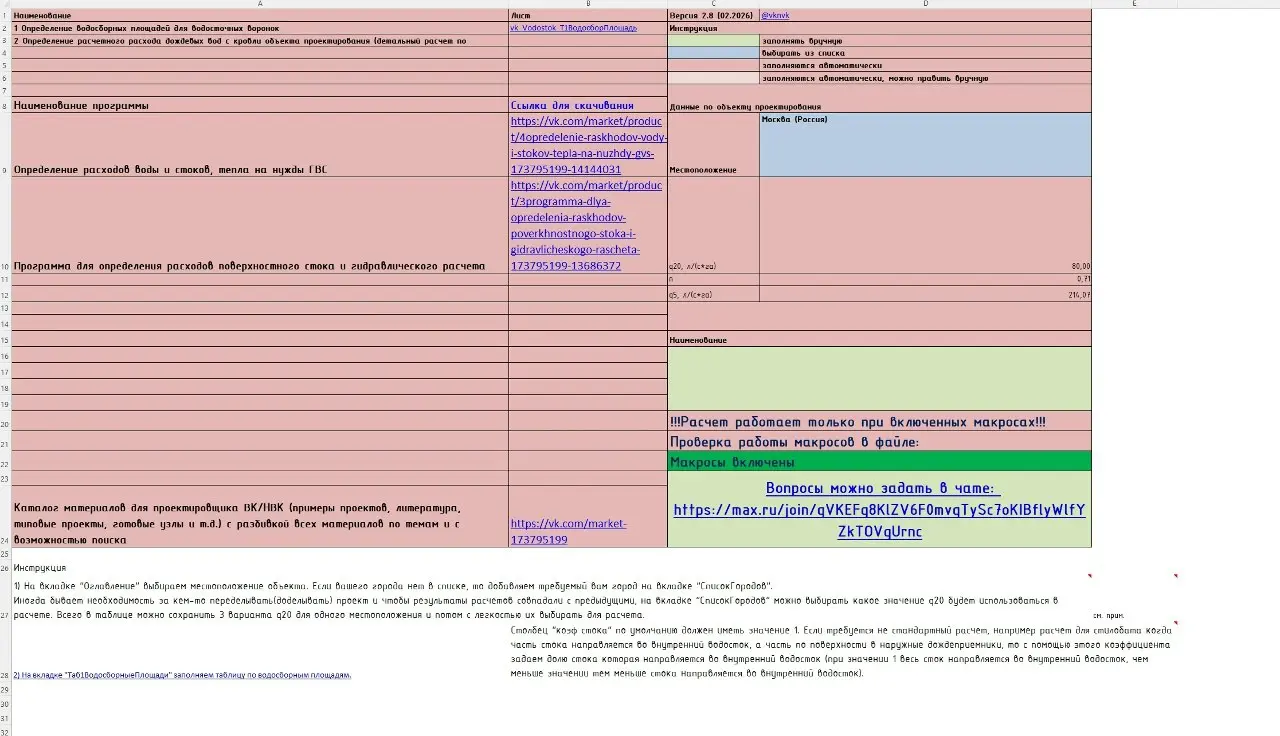Open the @vknvk profile link
This screenshot has width=1280, height=736.
click(x=775, y=16)
